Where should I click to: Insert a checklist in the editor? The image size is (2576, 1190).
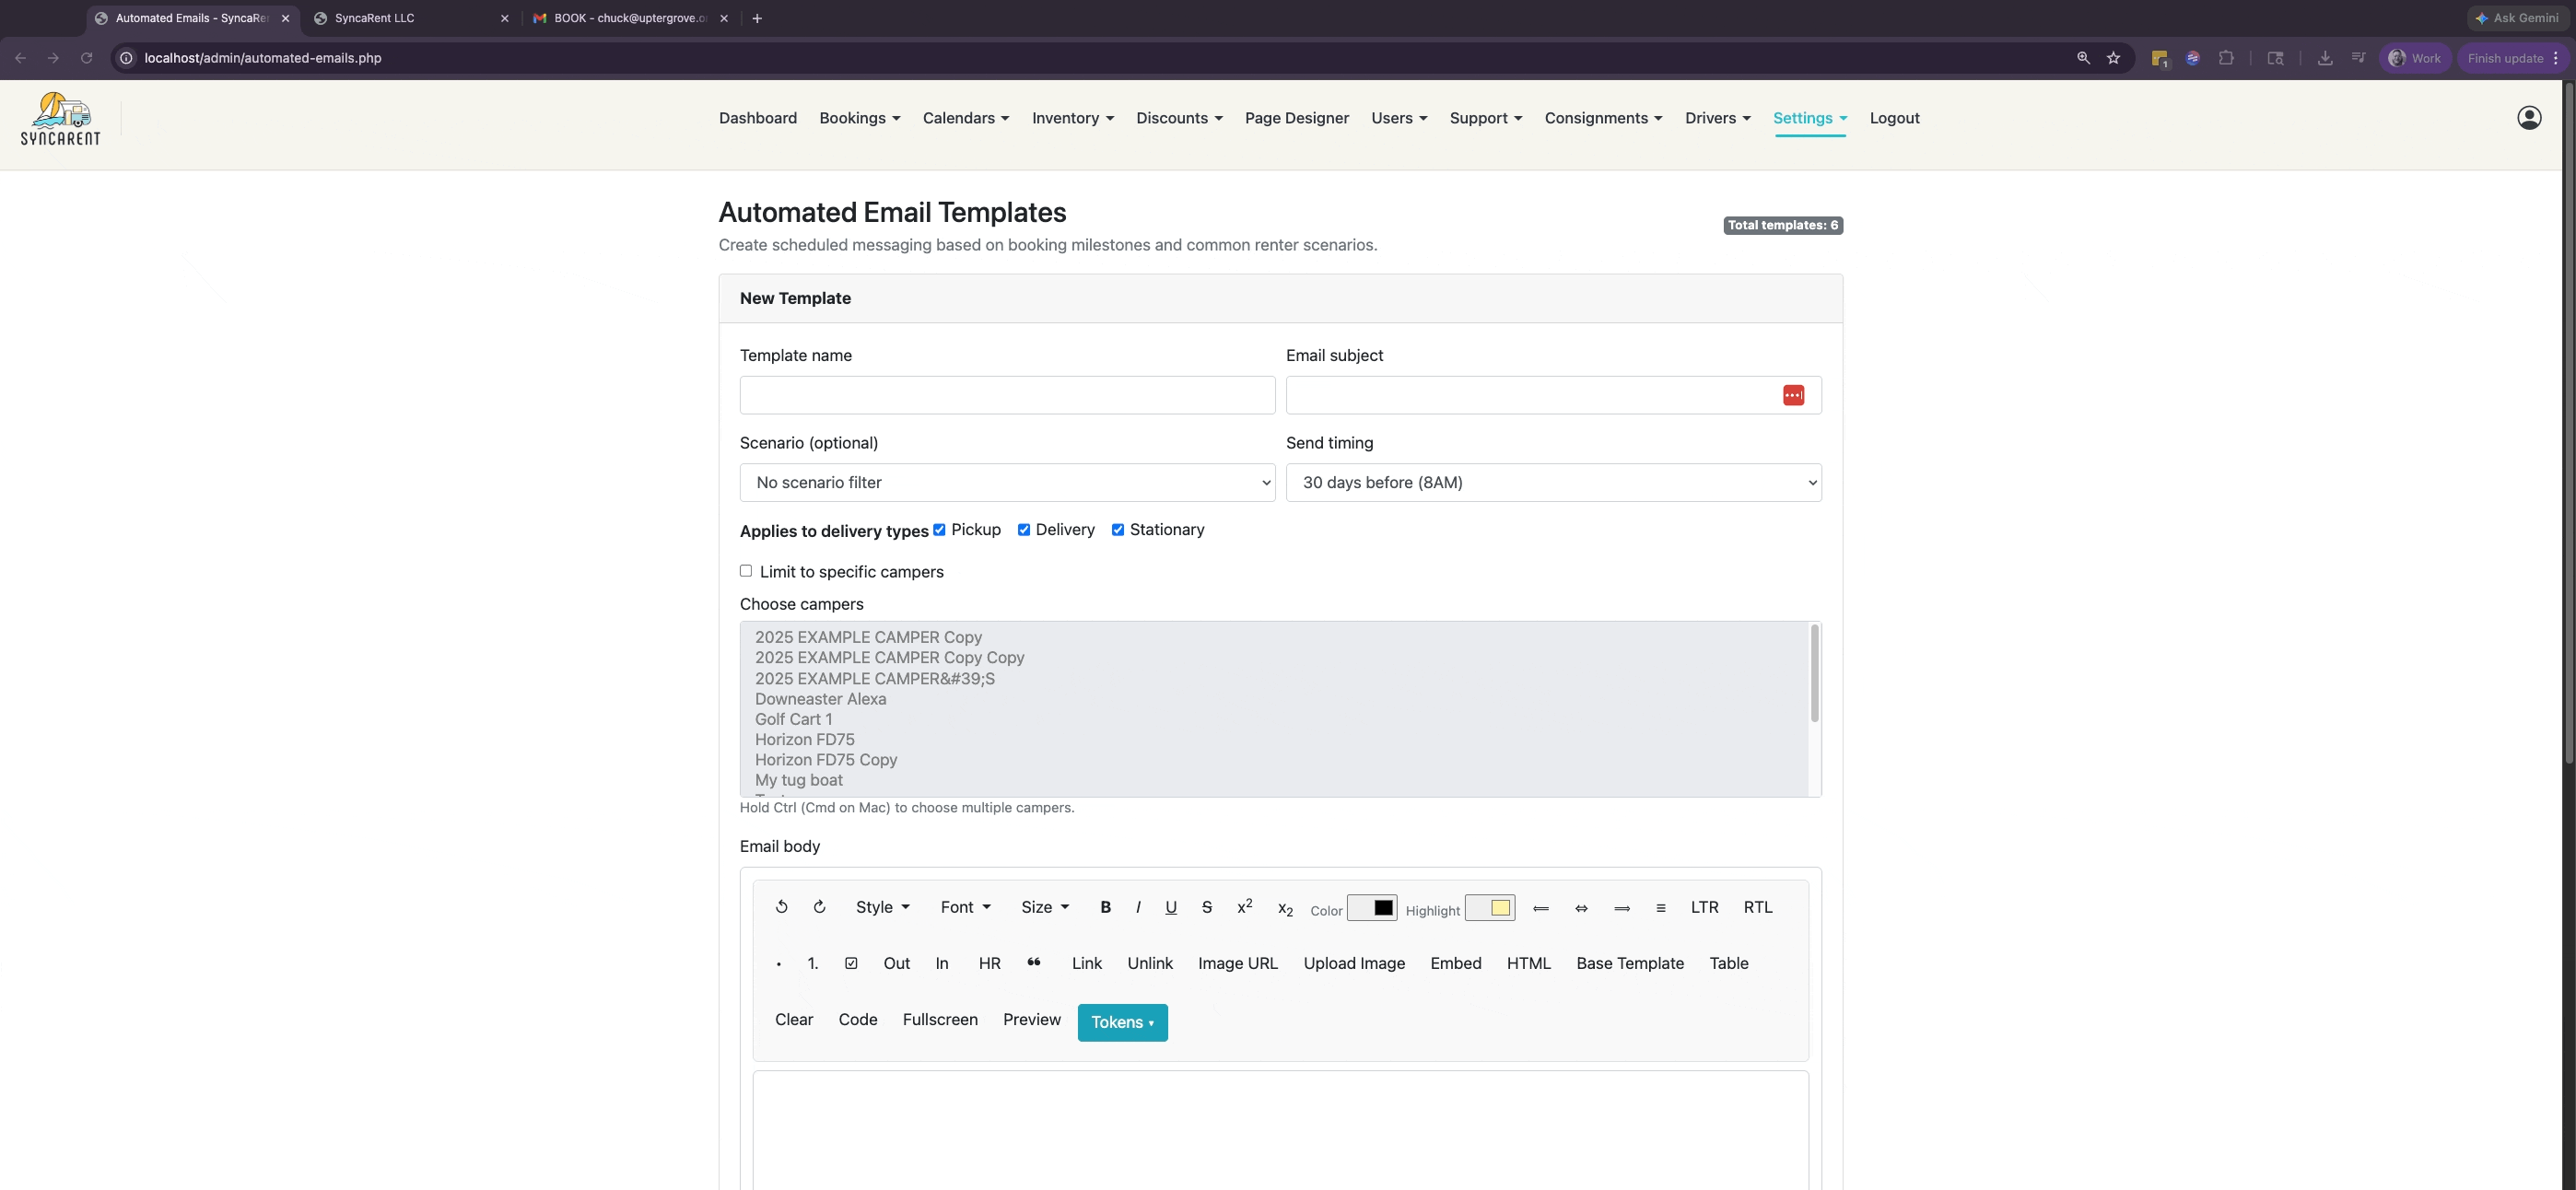(851, 963)
